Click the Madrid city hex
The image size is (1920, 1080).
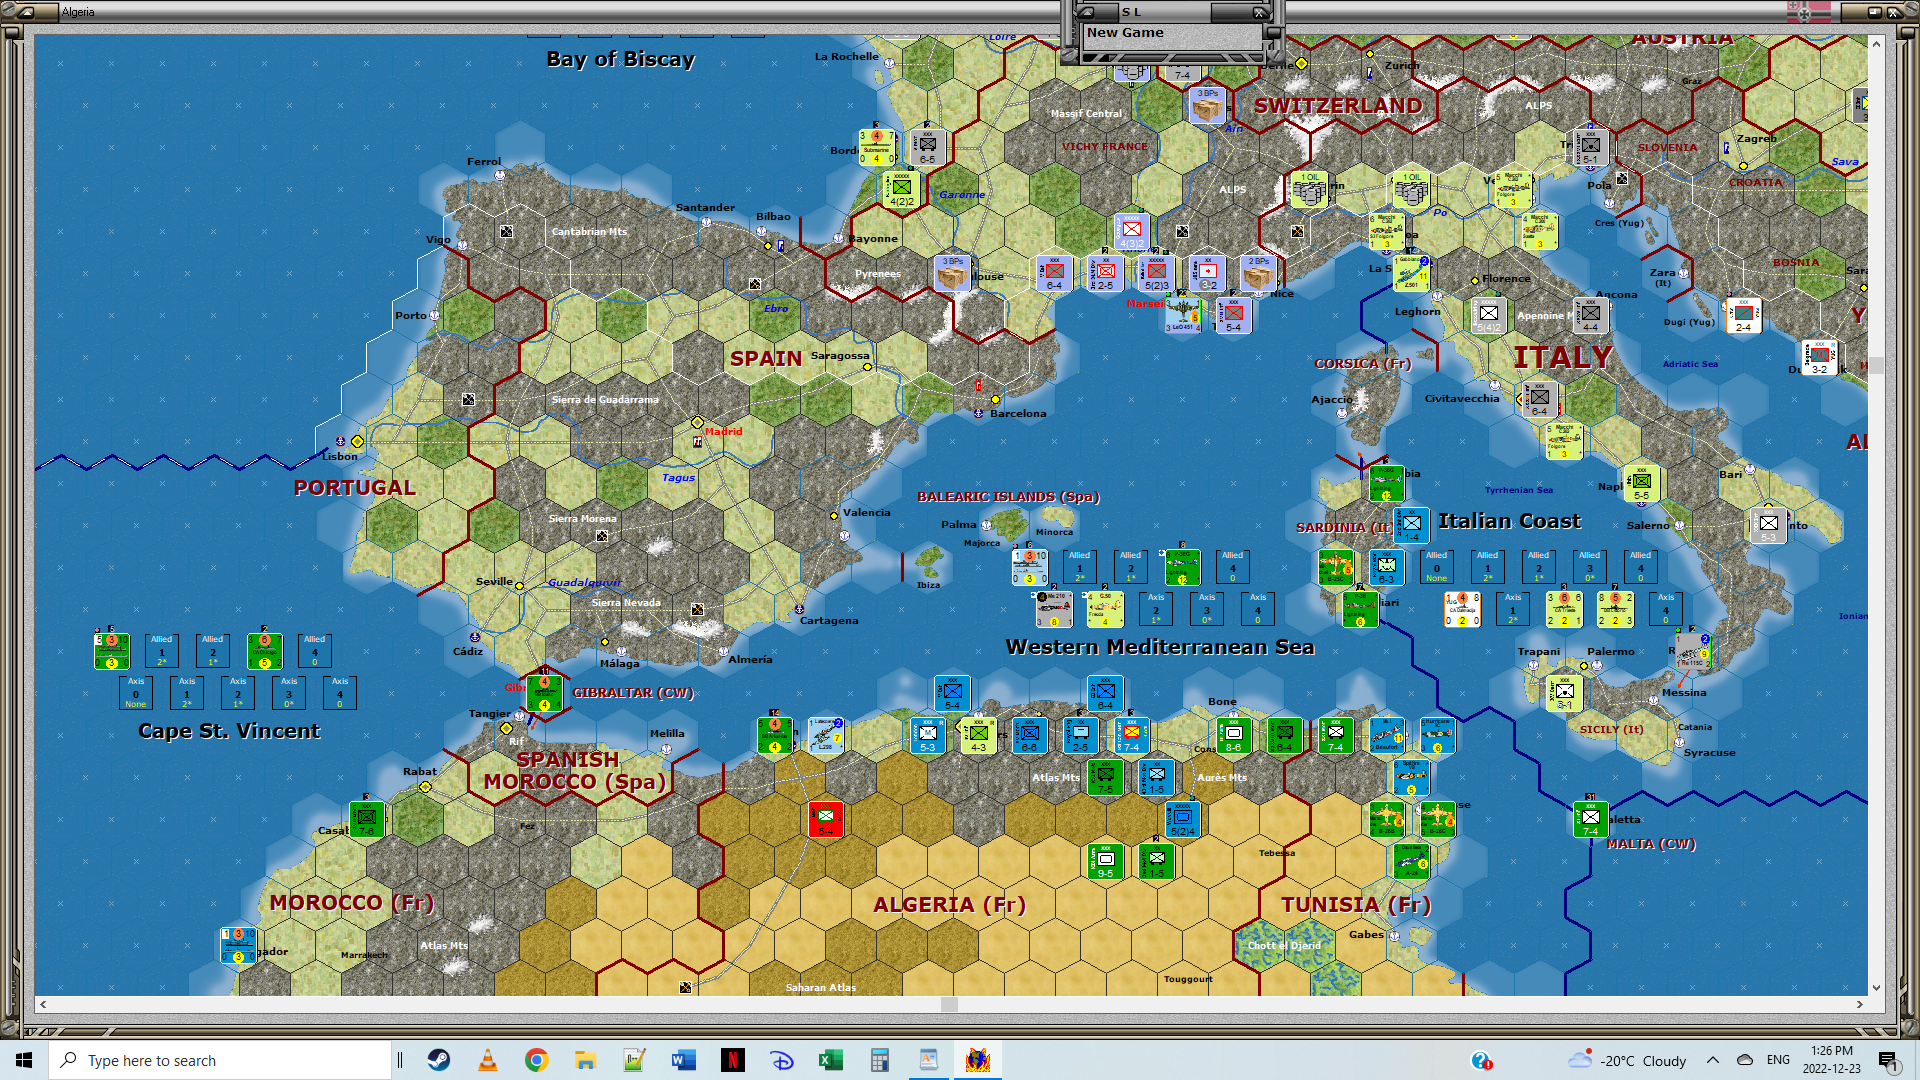pyautogui.click(x=697, y=422)
